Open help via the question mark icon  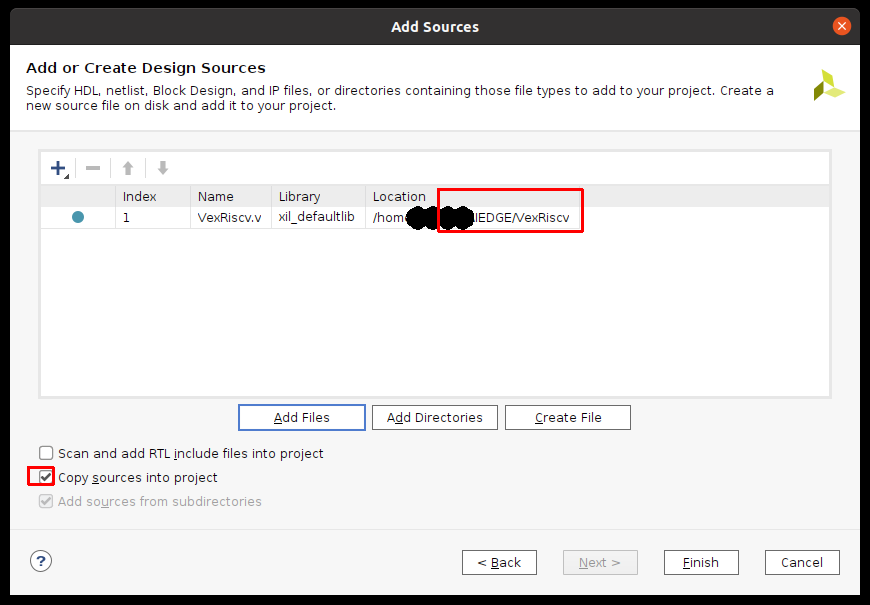tap(41, 561)
